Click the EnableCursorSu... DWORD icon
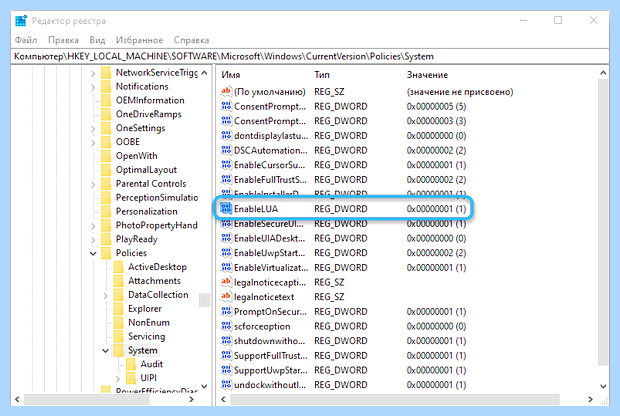 pos(226,165)
